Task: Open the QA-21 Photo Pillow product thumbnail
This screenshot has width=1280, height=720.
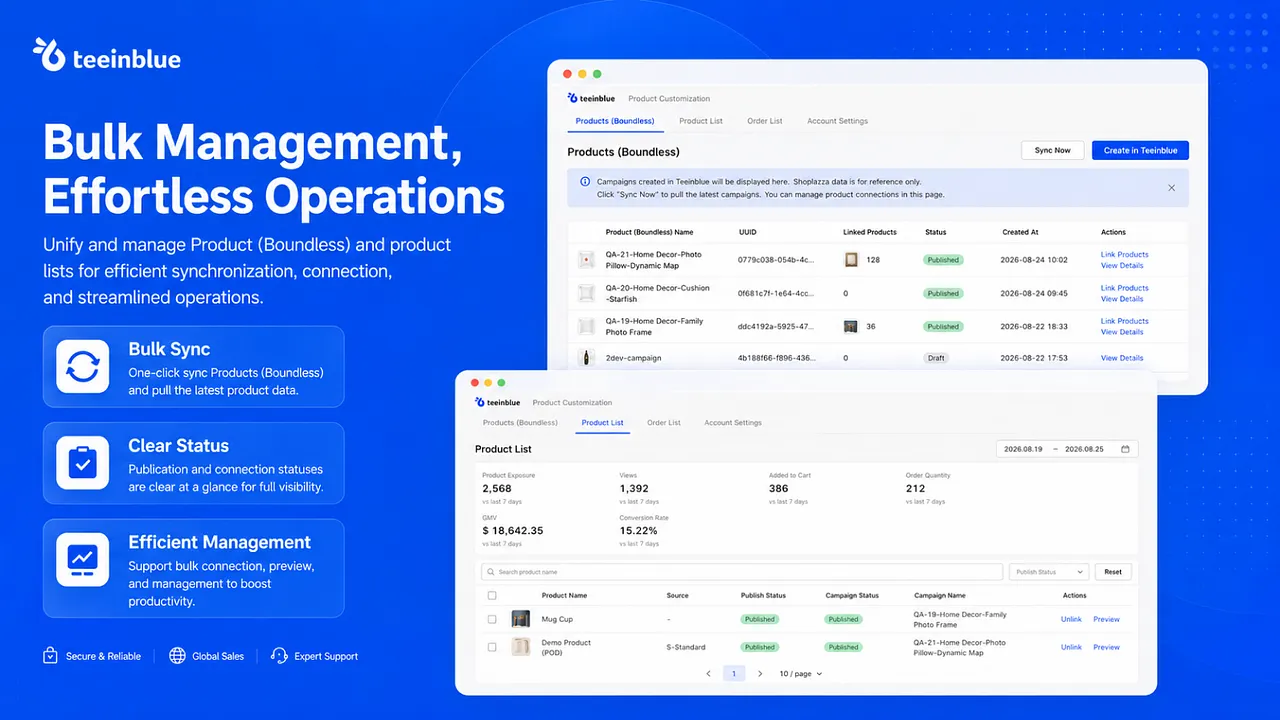Action: tap(586, 260)
